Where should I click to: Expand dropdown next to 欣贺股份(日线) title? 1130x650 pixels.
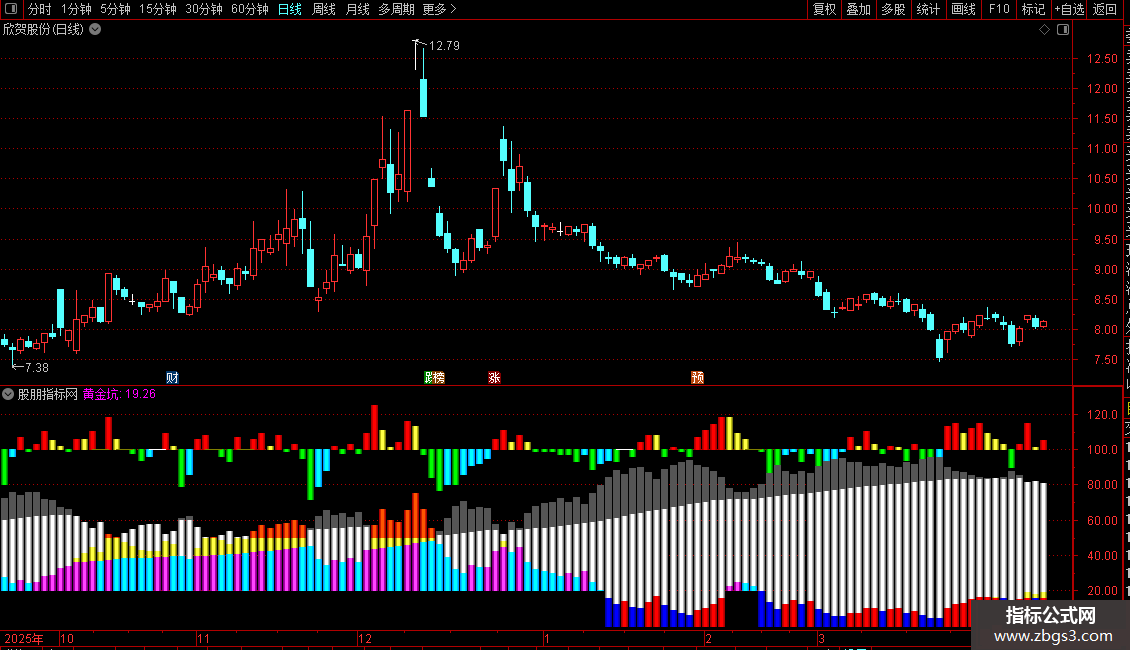click(94, 30)
